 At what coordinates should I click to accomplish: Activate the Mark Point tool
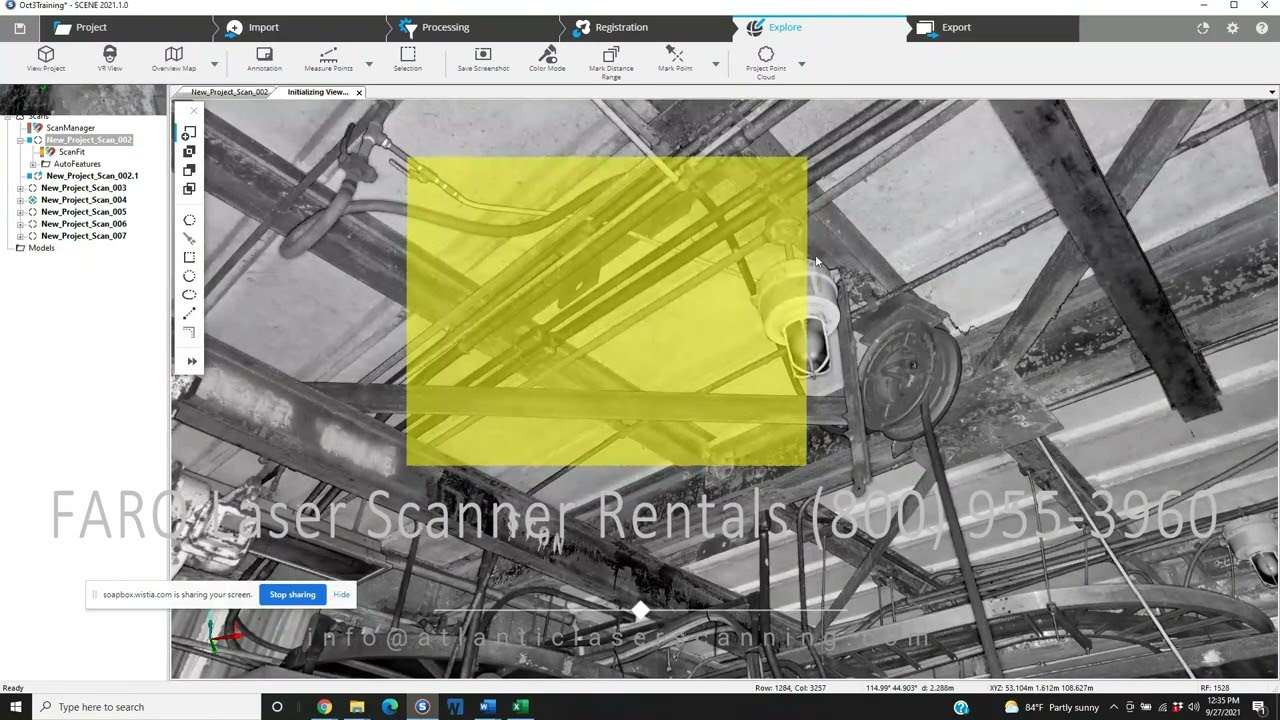point(675,59)
